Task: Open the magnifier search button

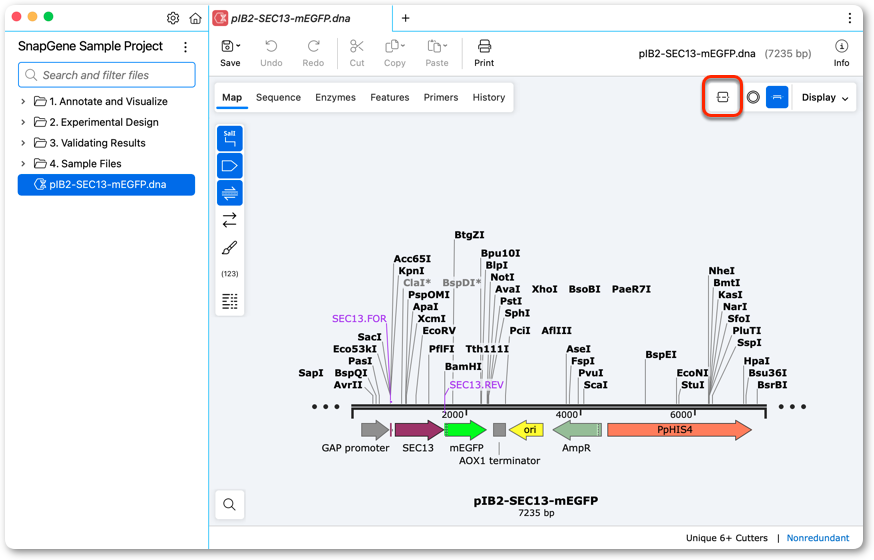Action: point(230,504)
